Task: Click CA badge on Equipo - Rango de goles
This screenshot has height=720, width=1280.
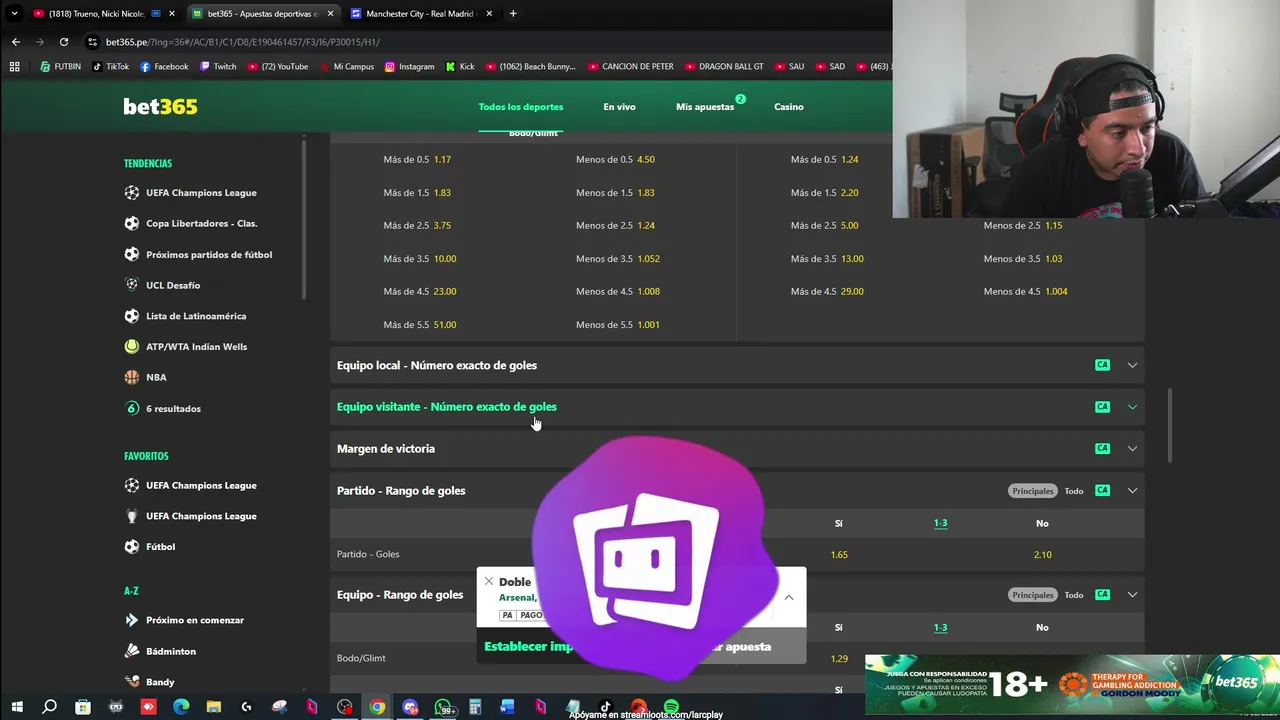Action: point(1102,595)
